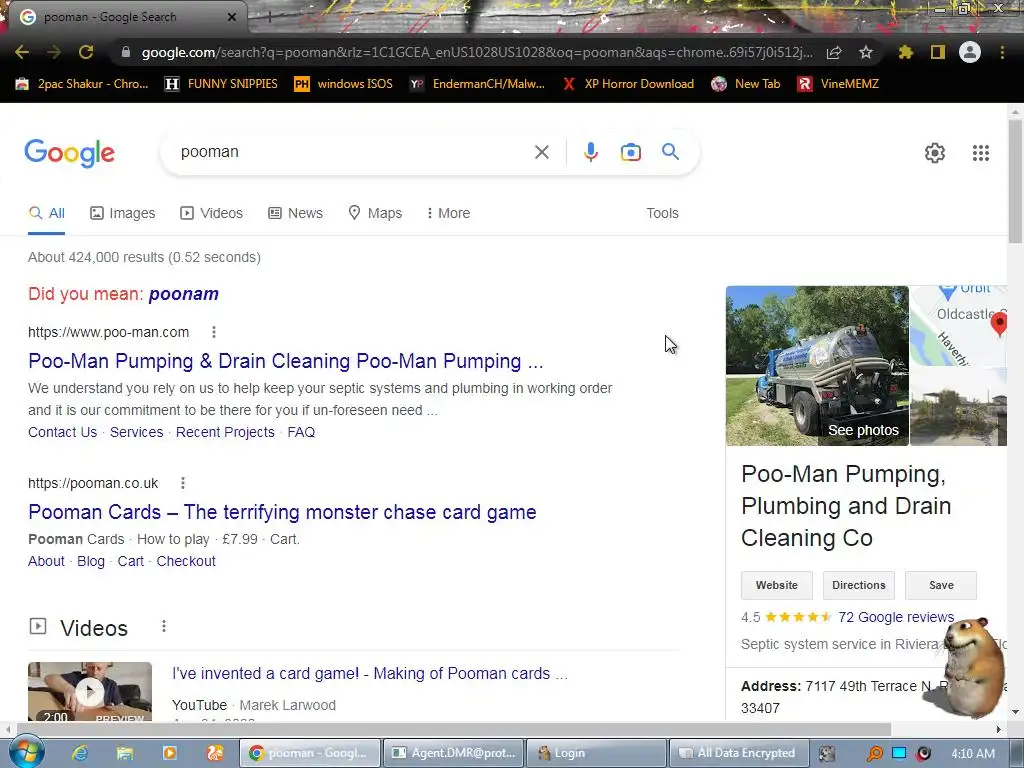
Task: Open the Google apps grid
Action: pyautogui.click(x=980, y=153)
